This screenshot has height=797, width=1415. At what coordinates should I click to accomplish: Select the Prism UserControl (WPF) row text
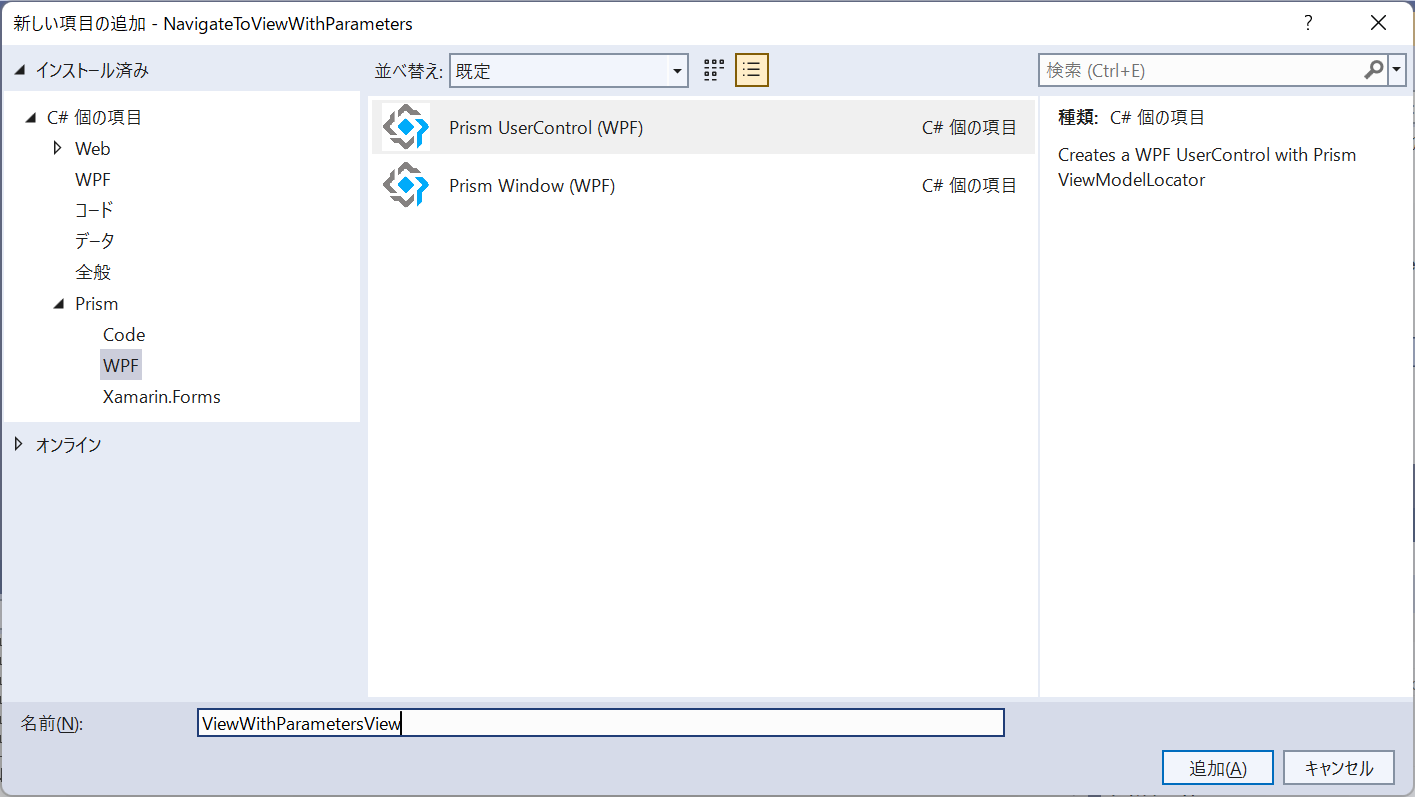tap(546, 127)
